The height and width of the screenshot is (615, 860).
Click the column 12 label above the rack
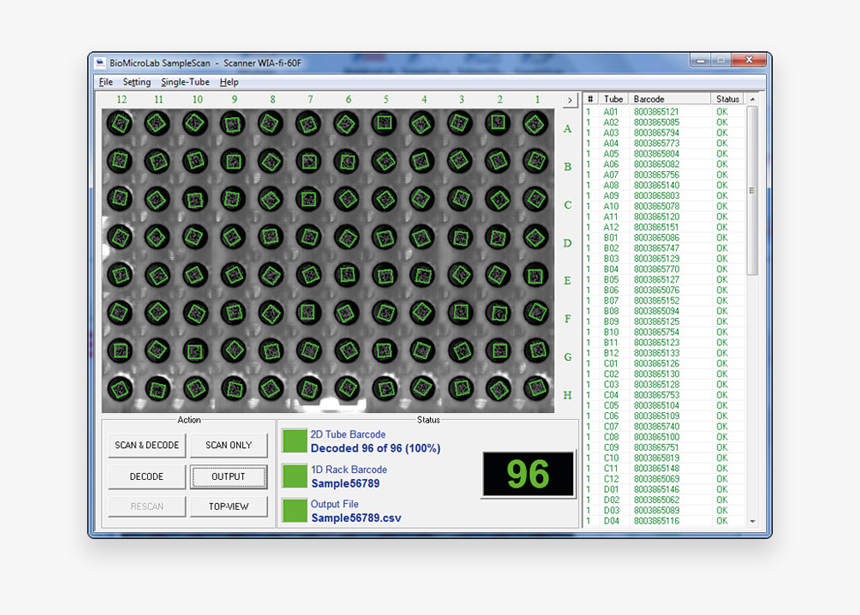(x=121, y=99)
